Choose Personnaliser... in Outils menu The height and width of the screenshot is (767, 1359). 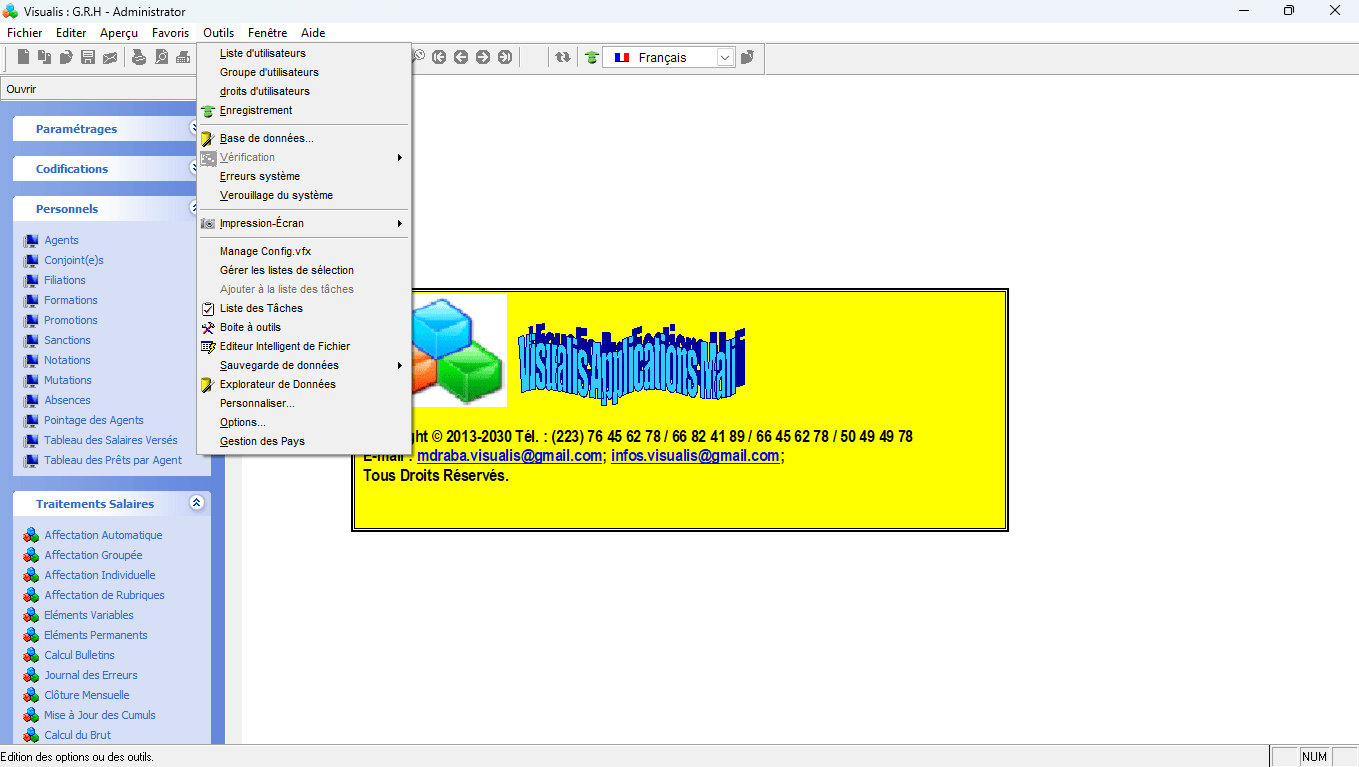(304, 403)
